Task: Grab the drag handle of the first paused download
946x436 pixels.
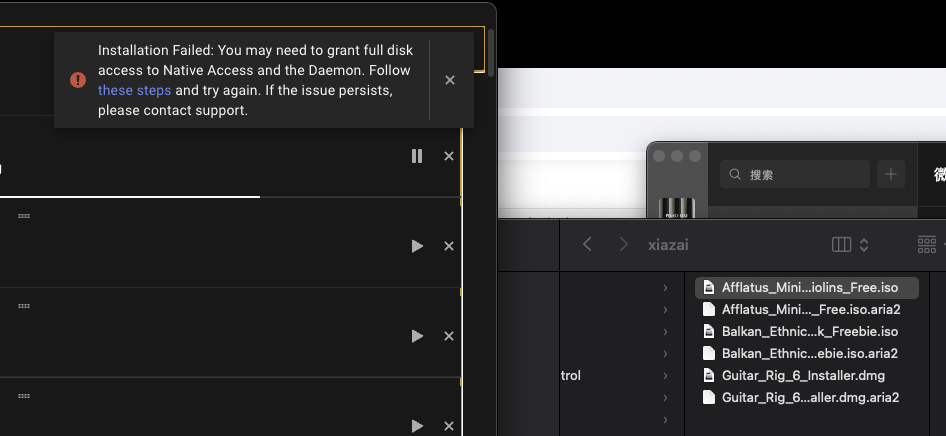Action: coord(24,216)
